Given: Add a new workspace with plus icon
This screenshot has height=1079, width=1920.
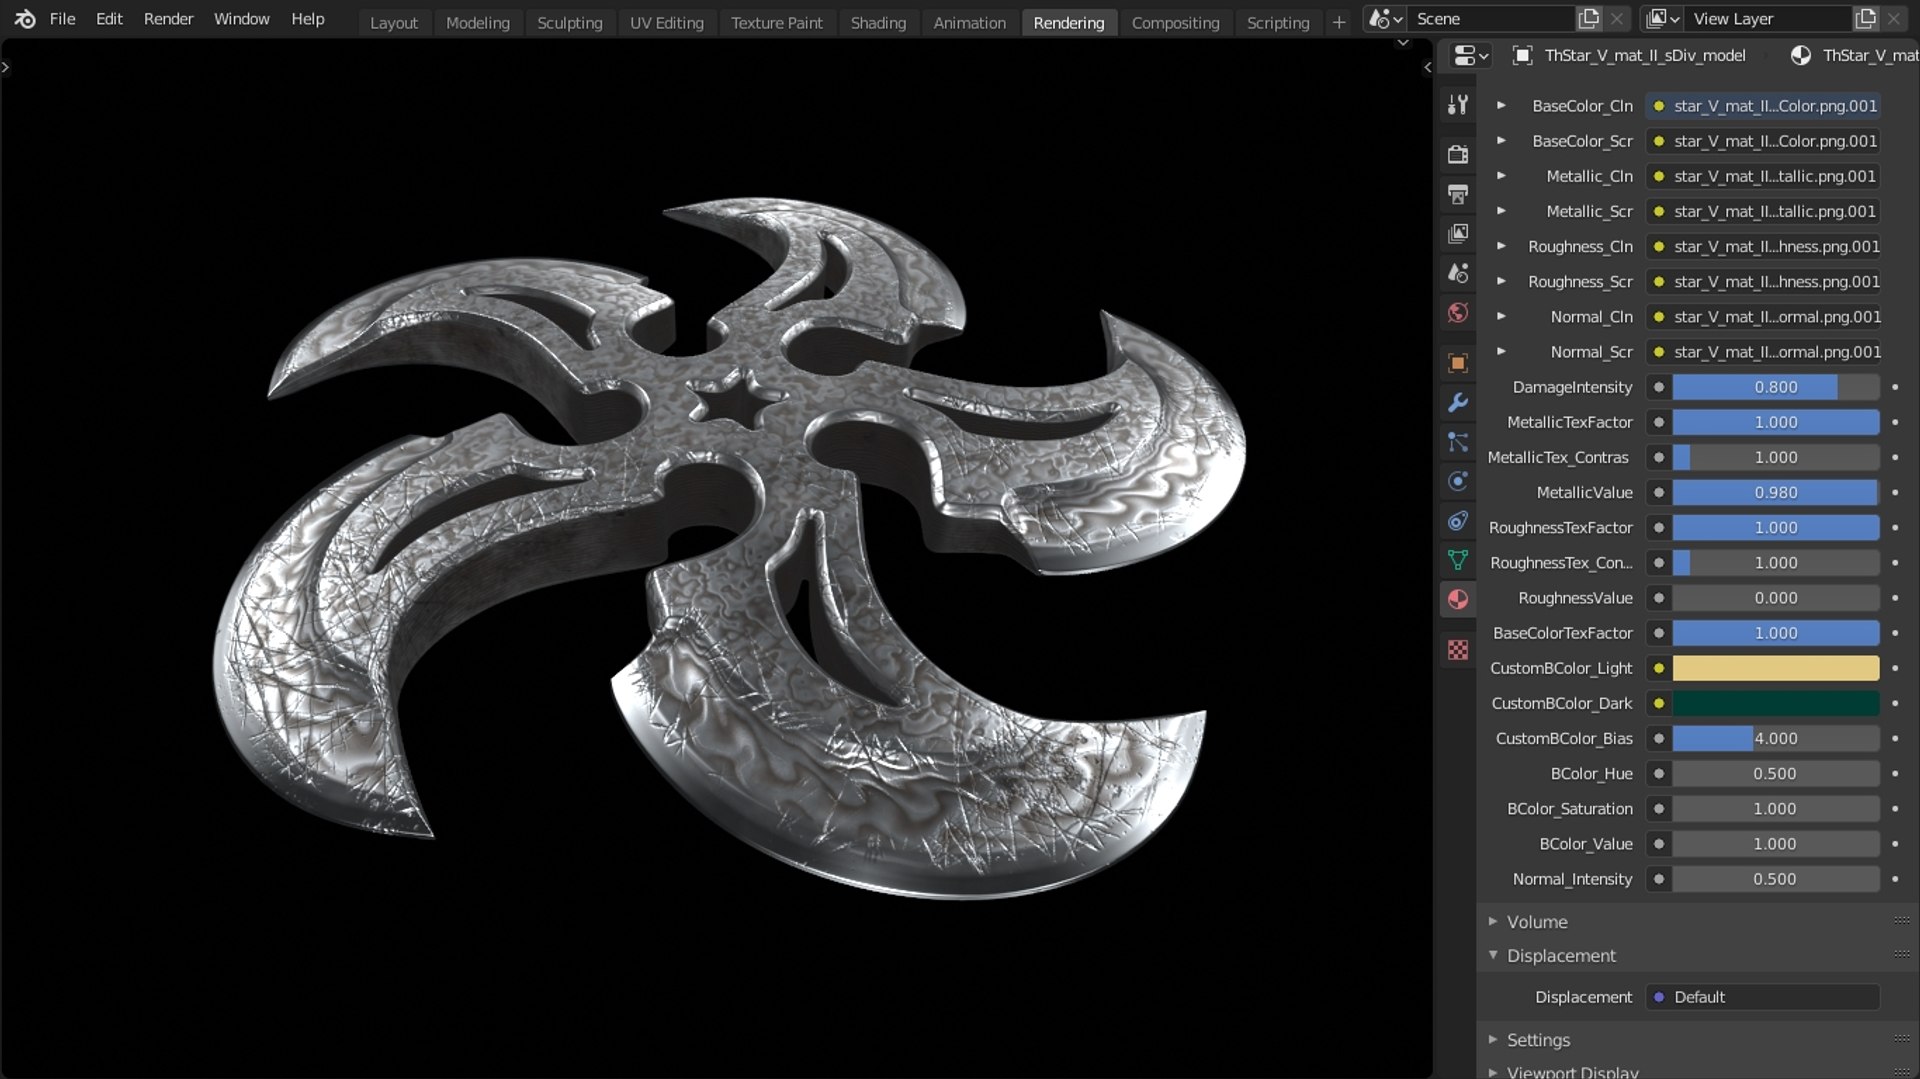Looking at the screenshot, I should (1339, 22).
